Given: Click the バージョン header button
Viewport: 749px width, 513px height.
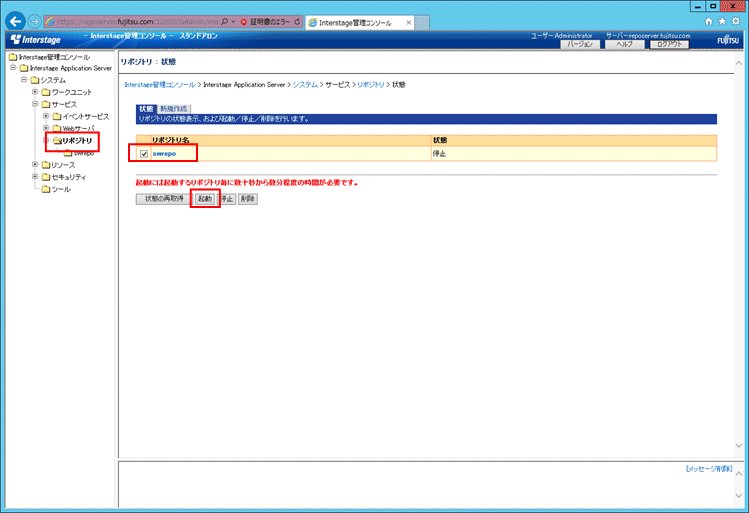Looking at the screenshot, I should tap(580, 44).
